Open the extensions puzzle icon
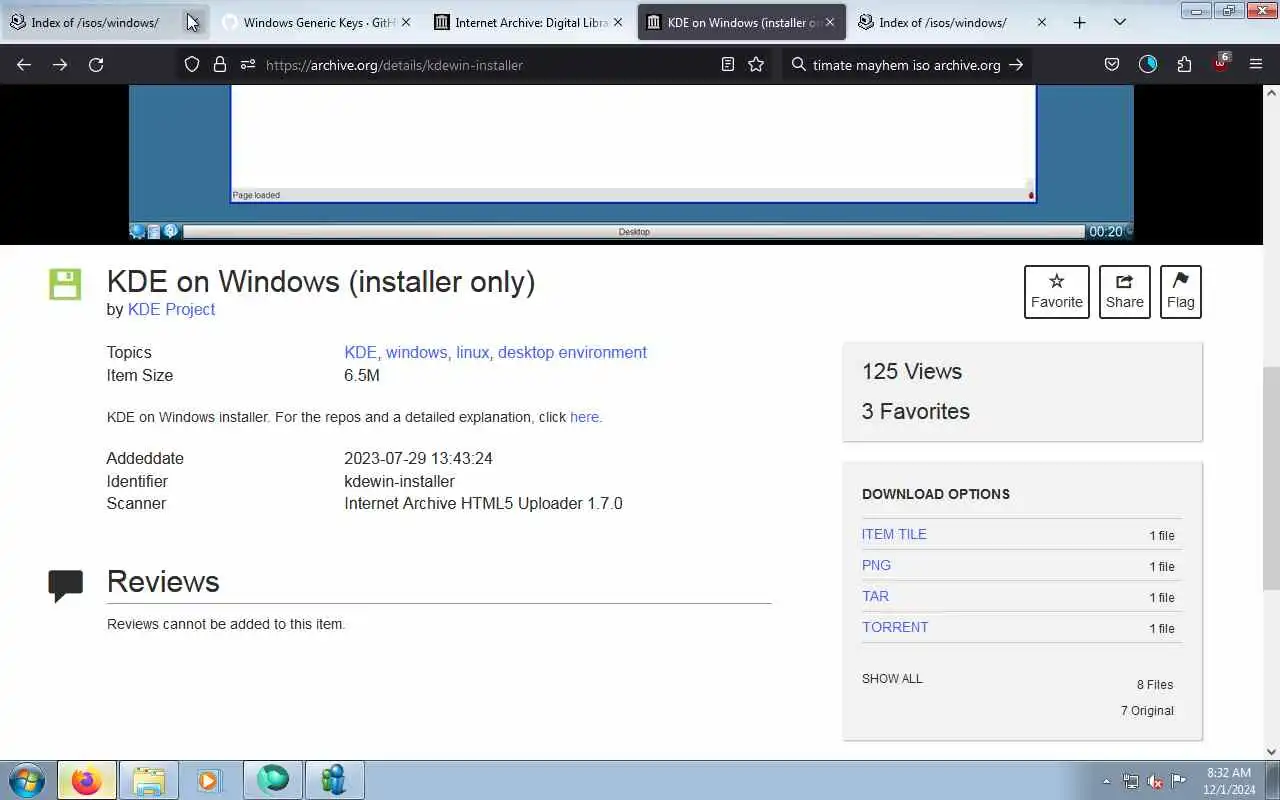The height and width of the screenshot is (800, 1280). coord(1184,64)
